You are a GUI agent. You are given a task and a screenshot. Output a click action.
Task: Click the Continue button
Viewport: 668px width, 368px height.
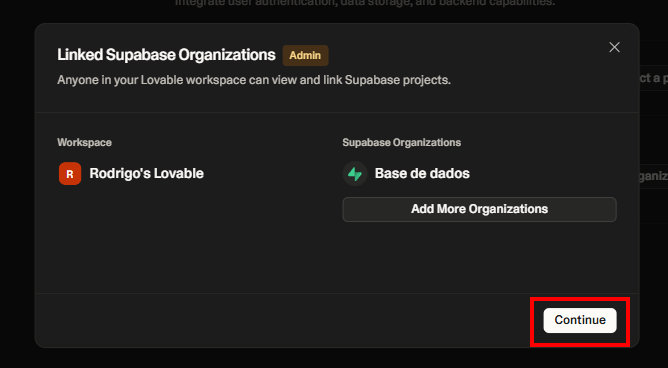point(579,320)
